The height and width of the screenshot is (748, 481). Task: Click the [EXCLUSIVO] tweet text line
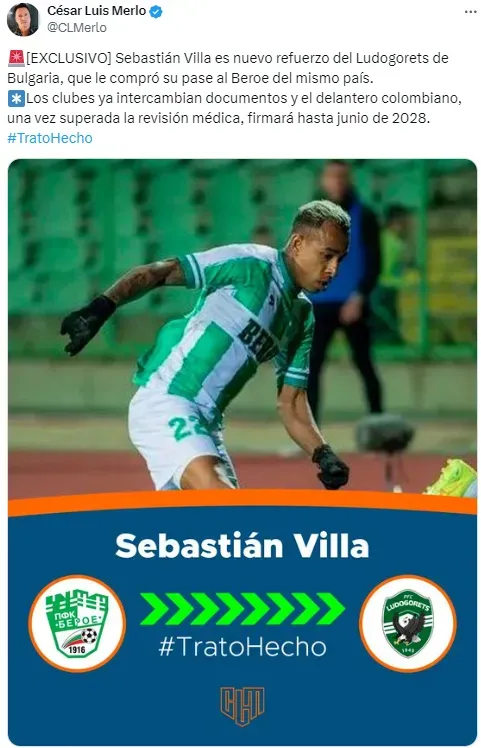click(x=228, y=58)
